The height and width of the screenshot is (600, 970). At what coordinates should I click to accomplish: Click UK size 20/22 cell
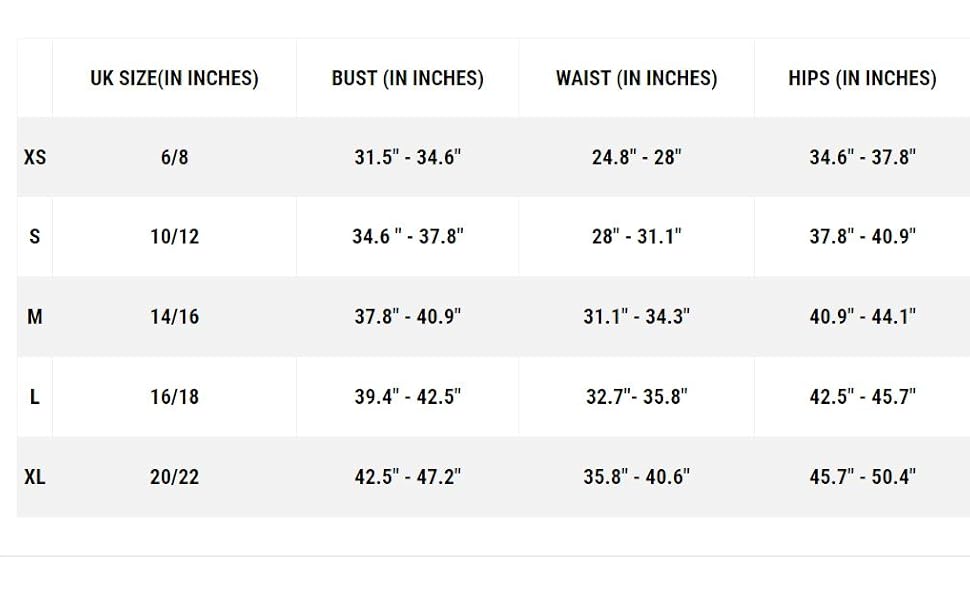point(174,477)
